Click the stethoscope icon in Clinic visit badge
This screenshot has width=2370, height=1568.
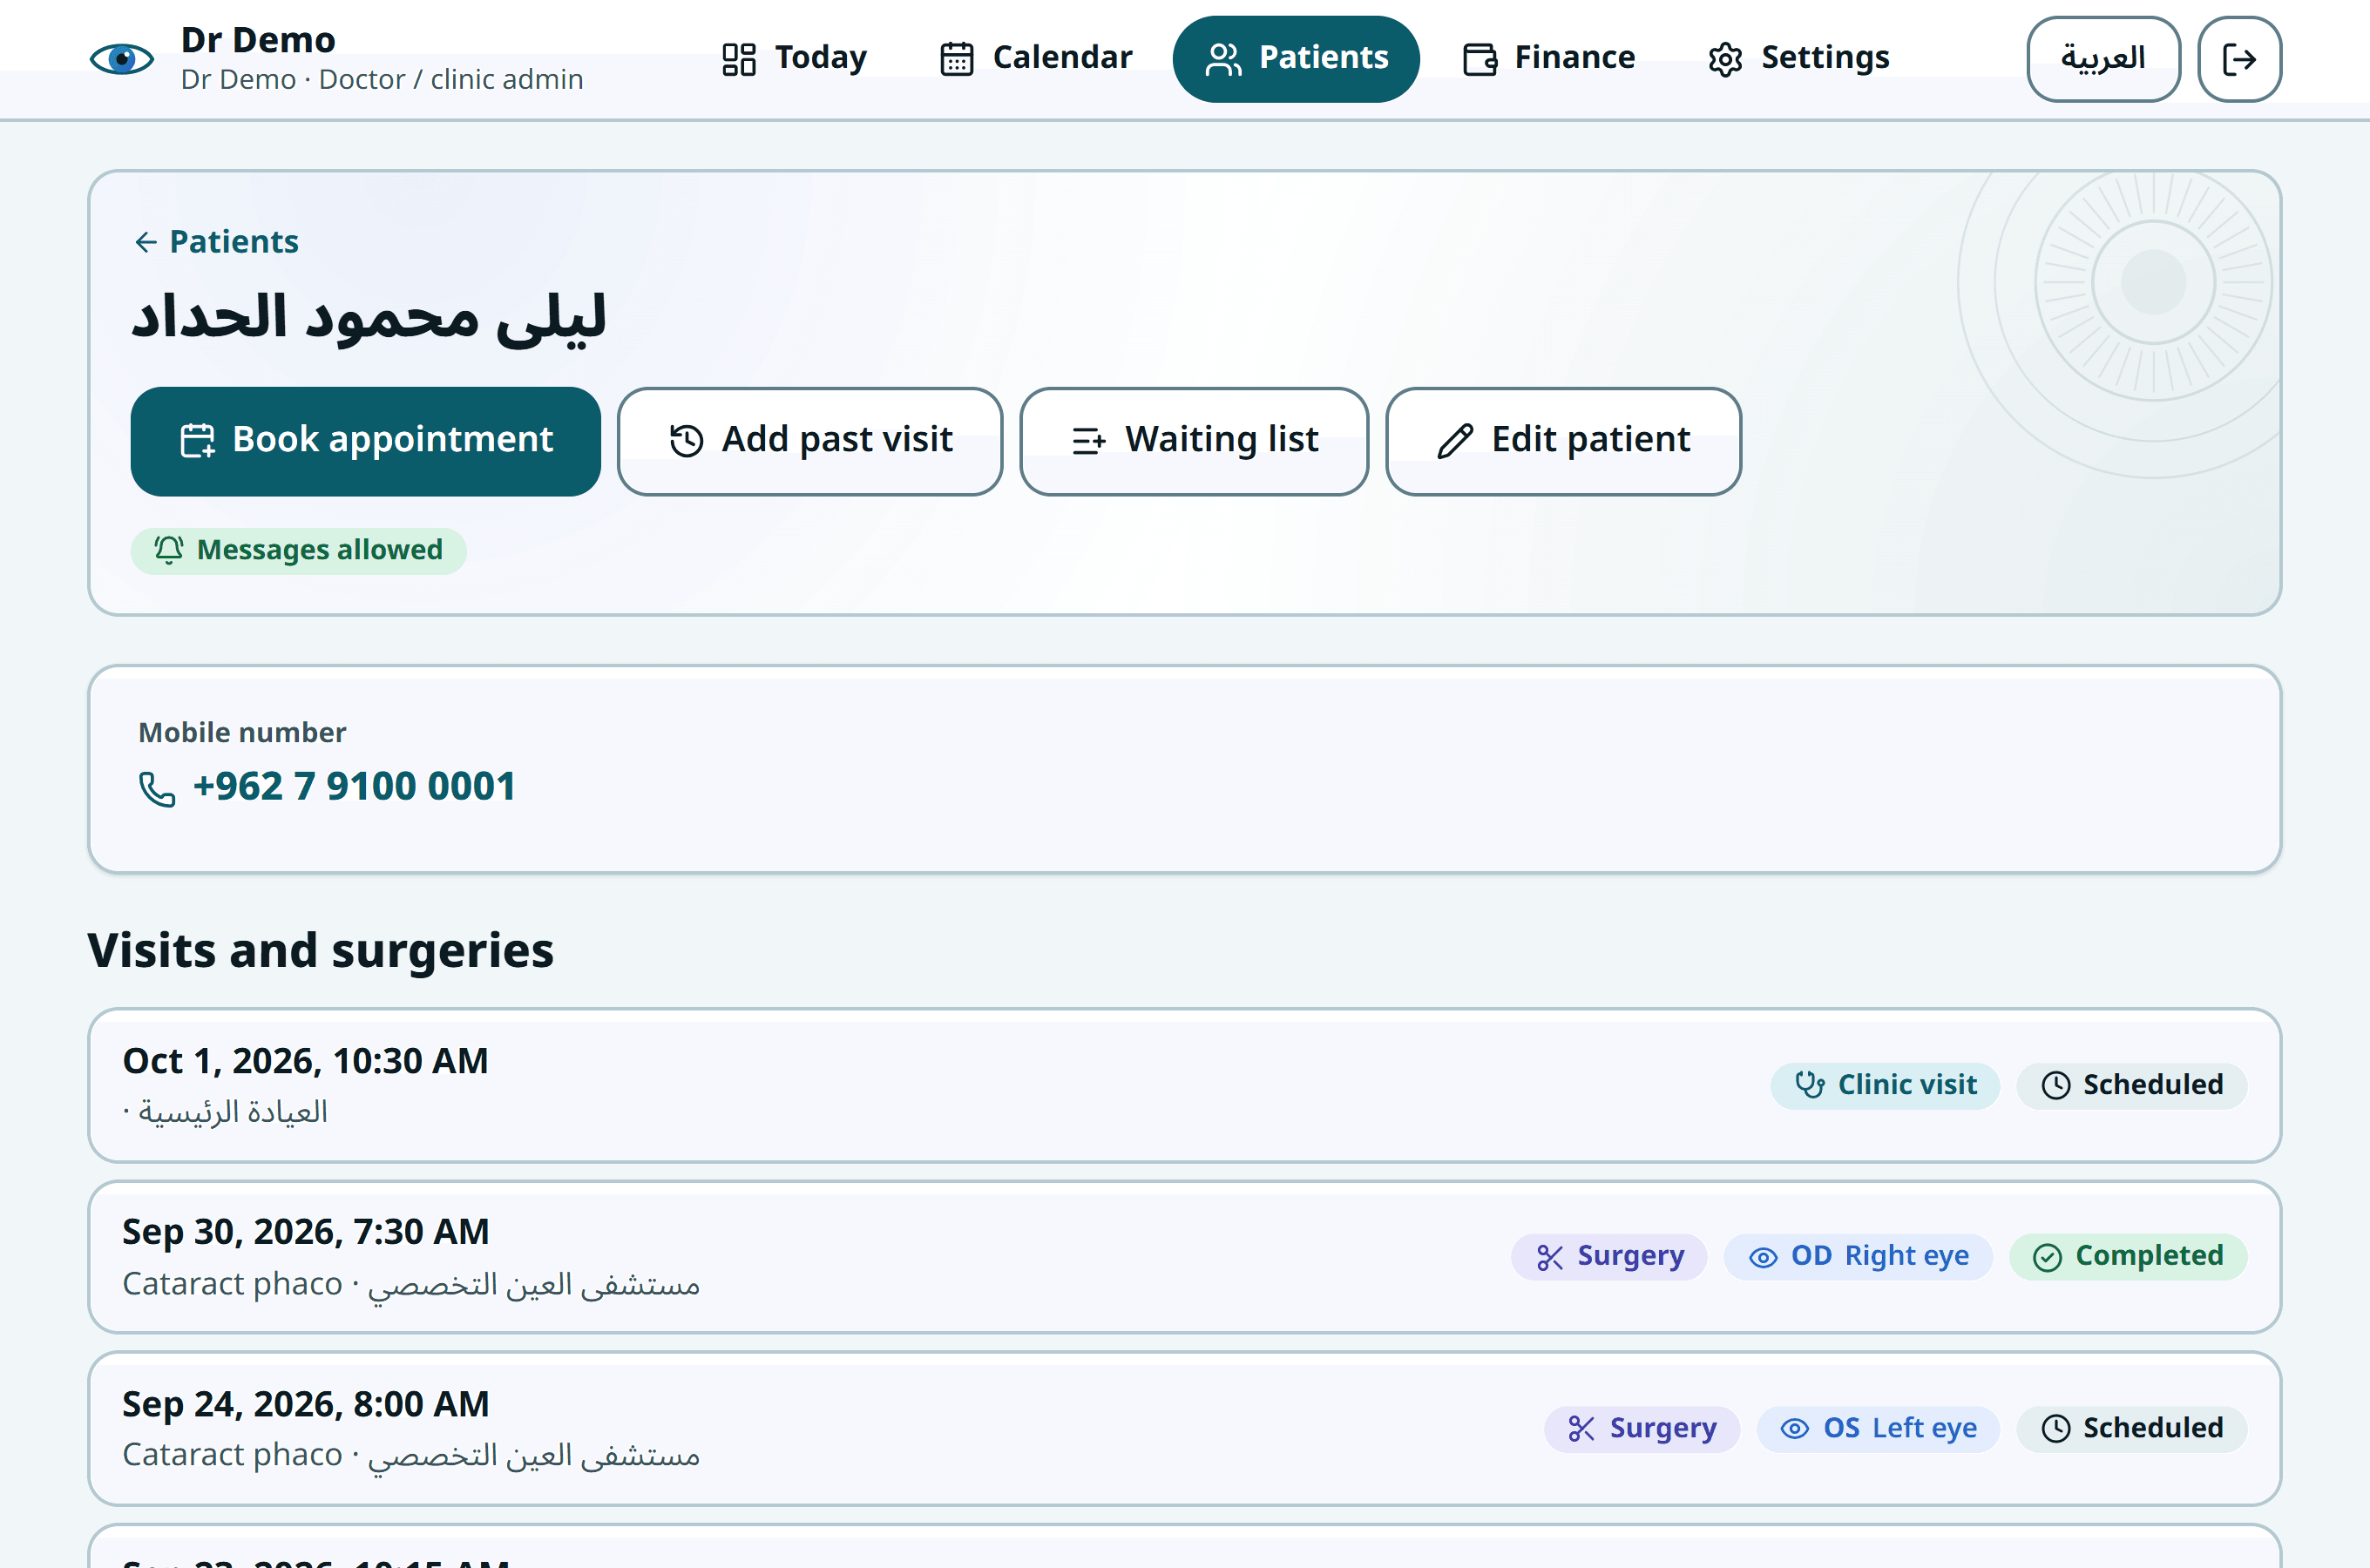(x=1810, y=1085)
